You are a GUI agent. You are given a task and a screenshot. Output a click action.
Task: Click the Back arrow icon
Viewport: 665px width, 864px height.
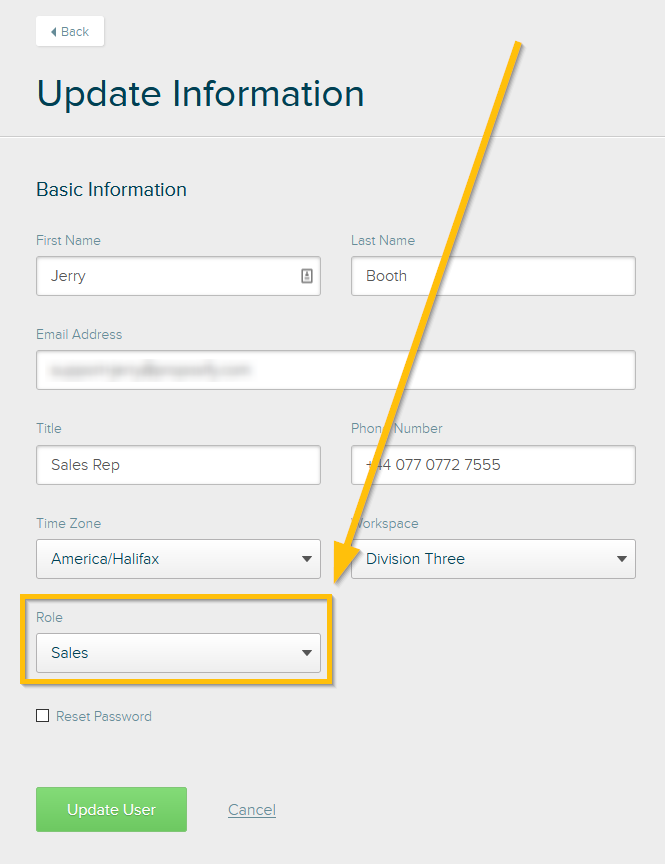[x=53, y=32]
